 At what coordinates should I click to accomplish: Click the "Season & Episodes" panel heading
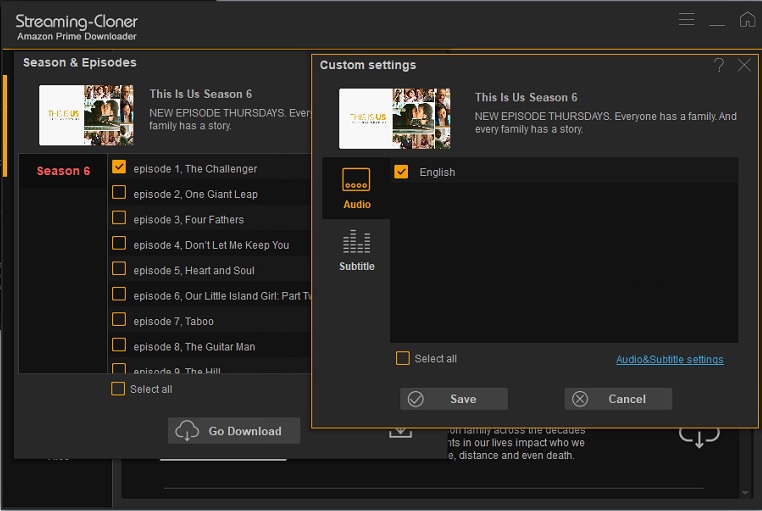pos(80,63)
